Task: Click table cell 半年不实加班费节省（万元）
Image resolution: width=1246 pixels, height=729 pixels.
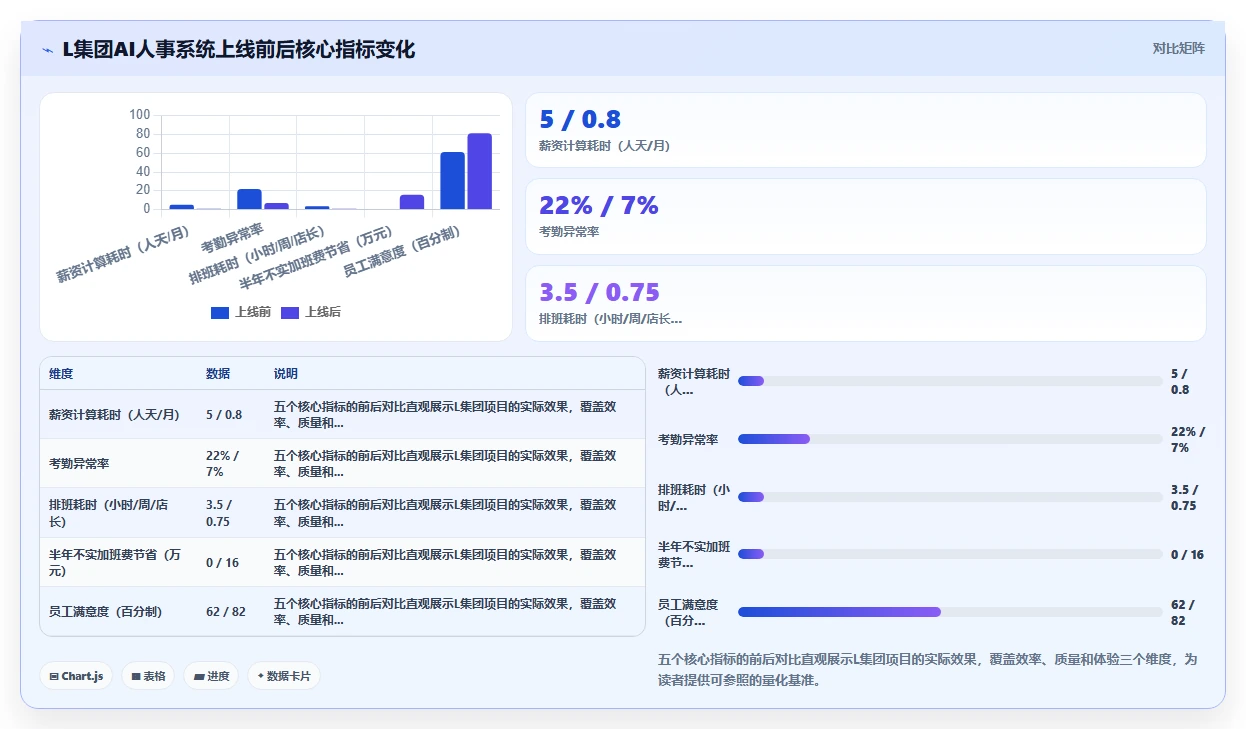Action: tap(118, 563)
